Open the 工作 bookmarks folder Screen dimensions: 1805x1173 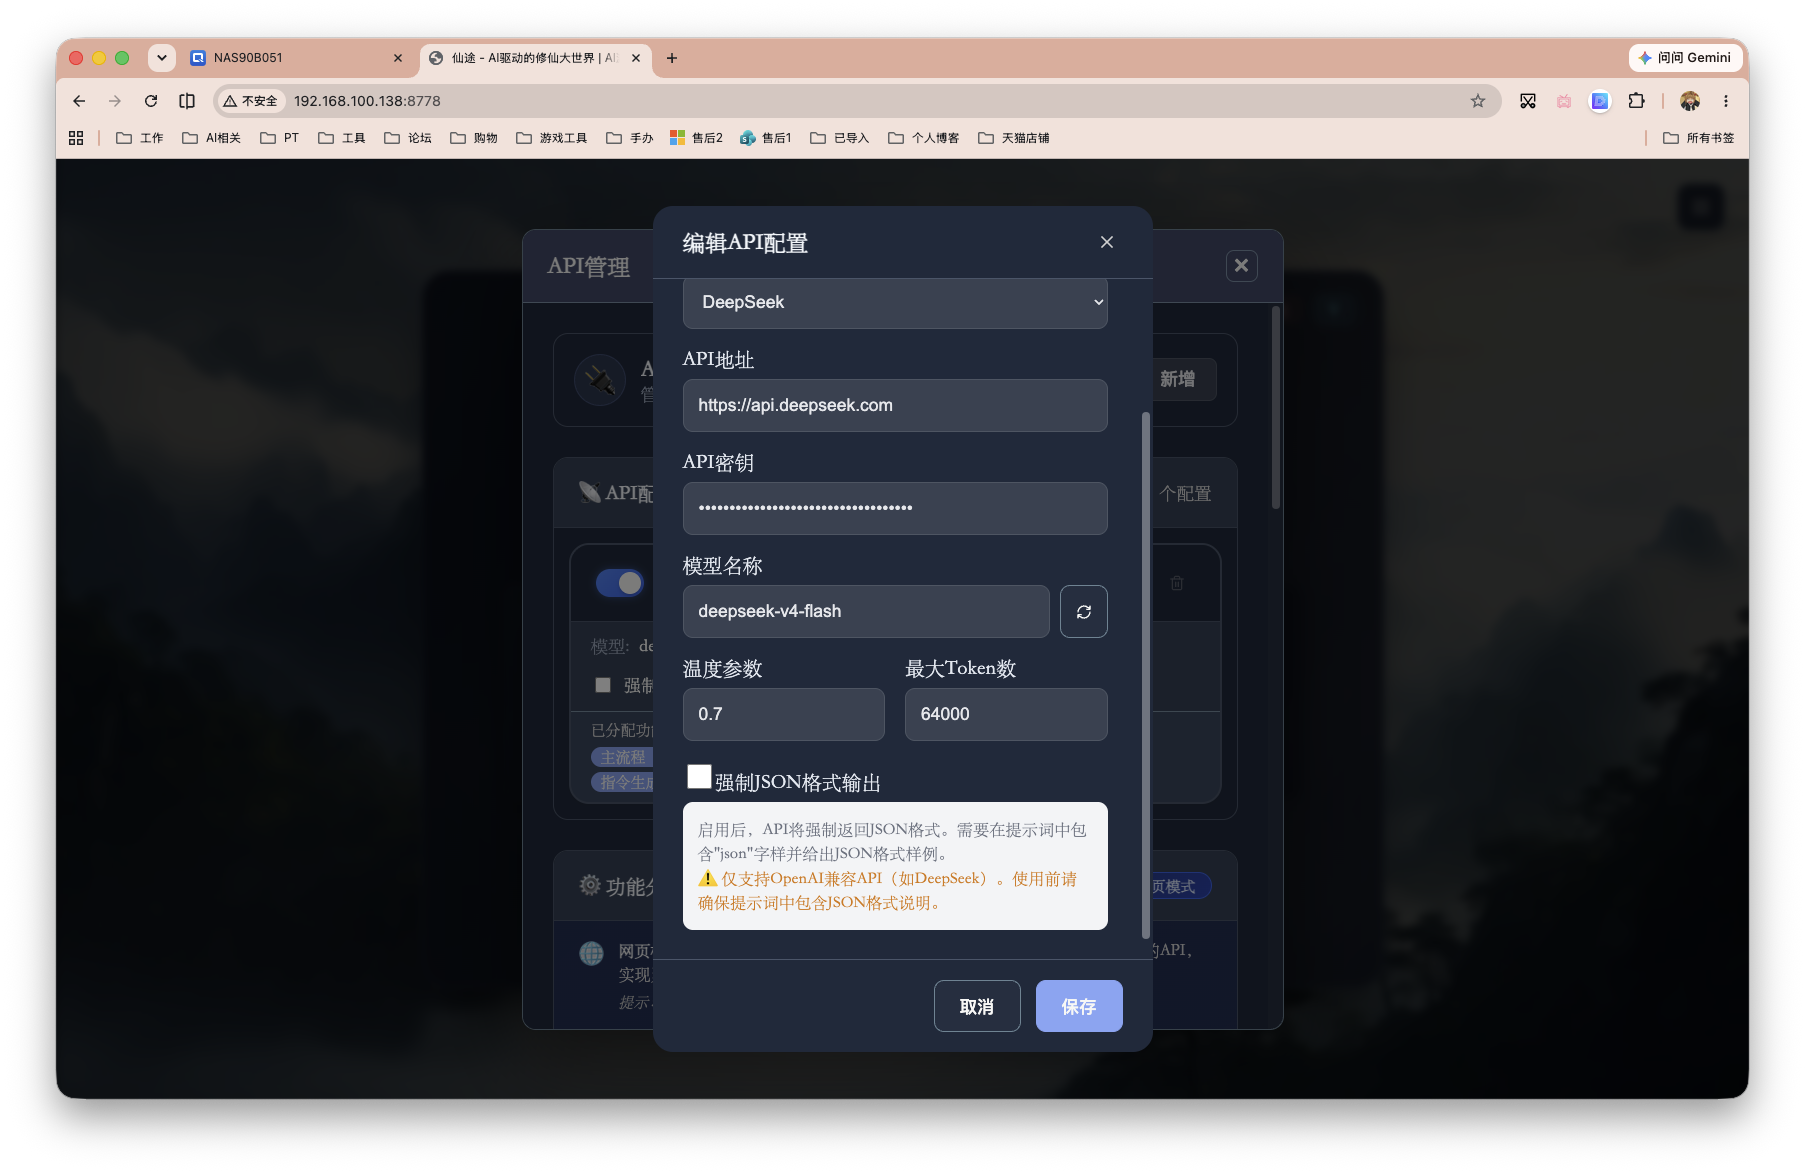click(x=140, y=138)
